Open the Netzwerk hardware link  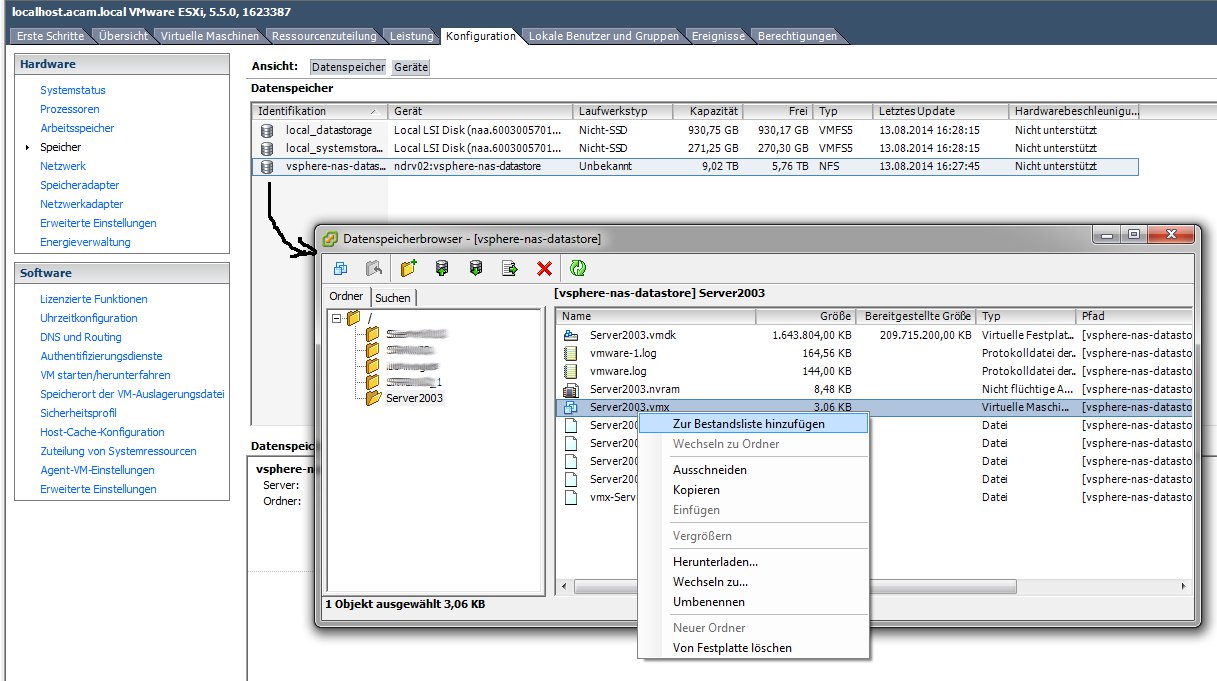point(63,166)
